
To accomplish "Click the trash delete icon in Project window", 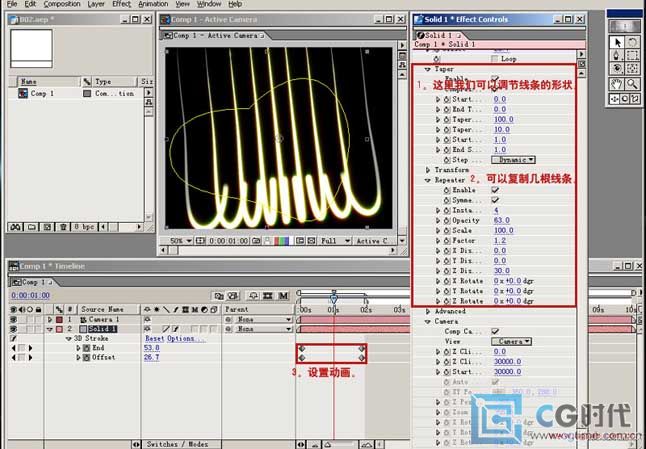I will pos(63,227).
